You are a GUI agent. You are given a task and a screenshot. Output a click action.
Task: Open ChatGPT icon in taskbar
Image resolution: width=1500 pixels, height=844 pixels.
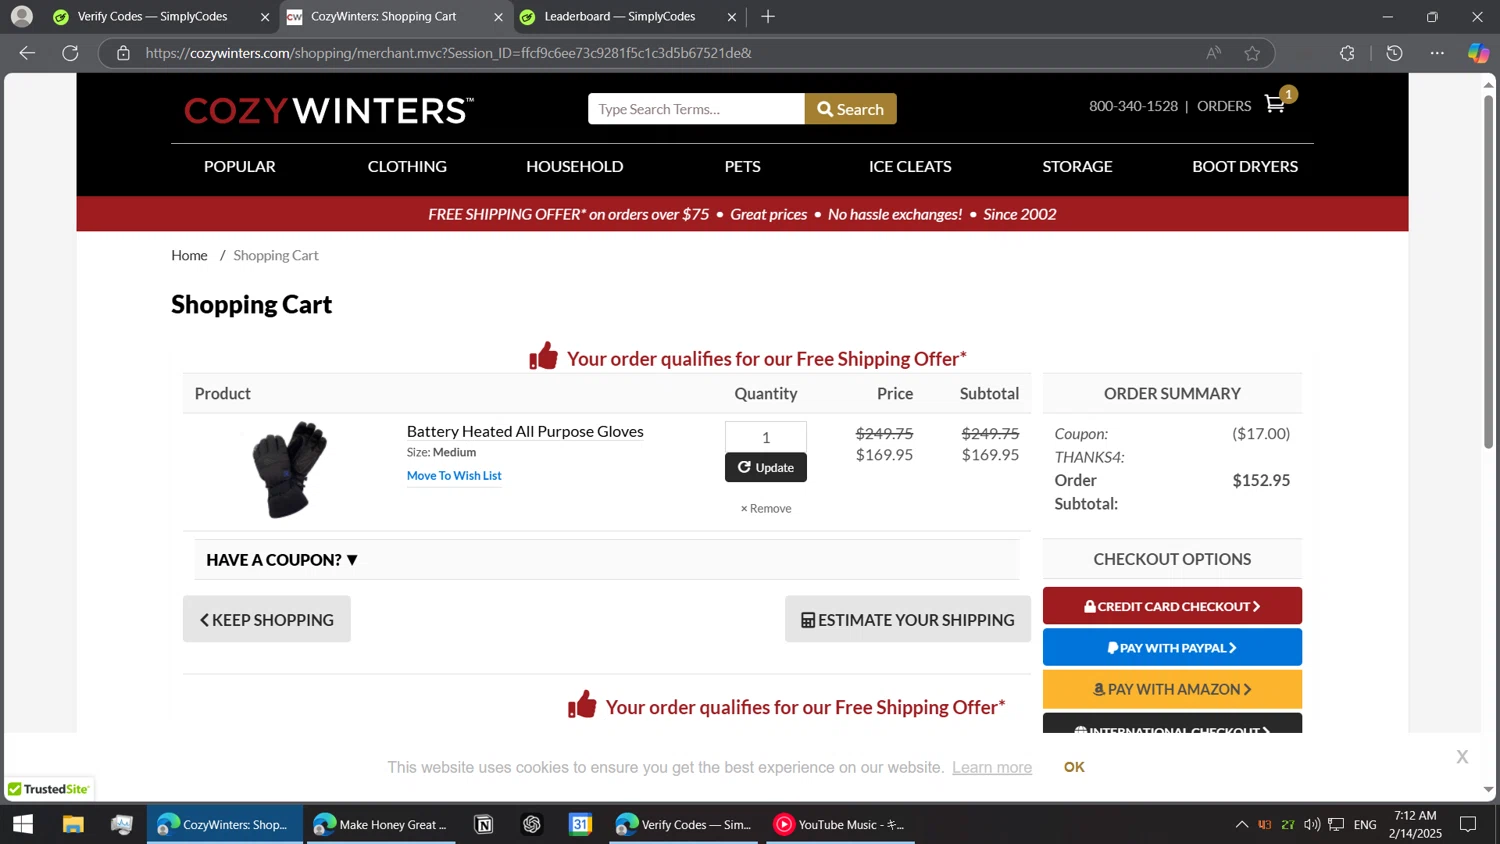point(532,824)
